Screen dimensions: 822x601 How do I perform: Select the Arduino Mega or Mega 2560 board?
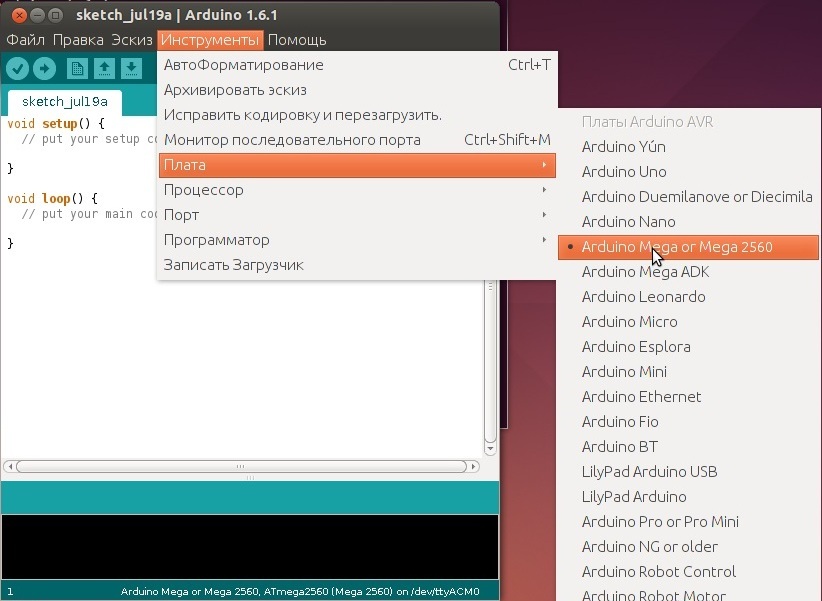pyautogui.click(x=677, y=247)
